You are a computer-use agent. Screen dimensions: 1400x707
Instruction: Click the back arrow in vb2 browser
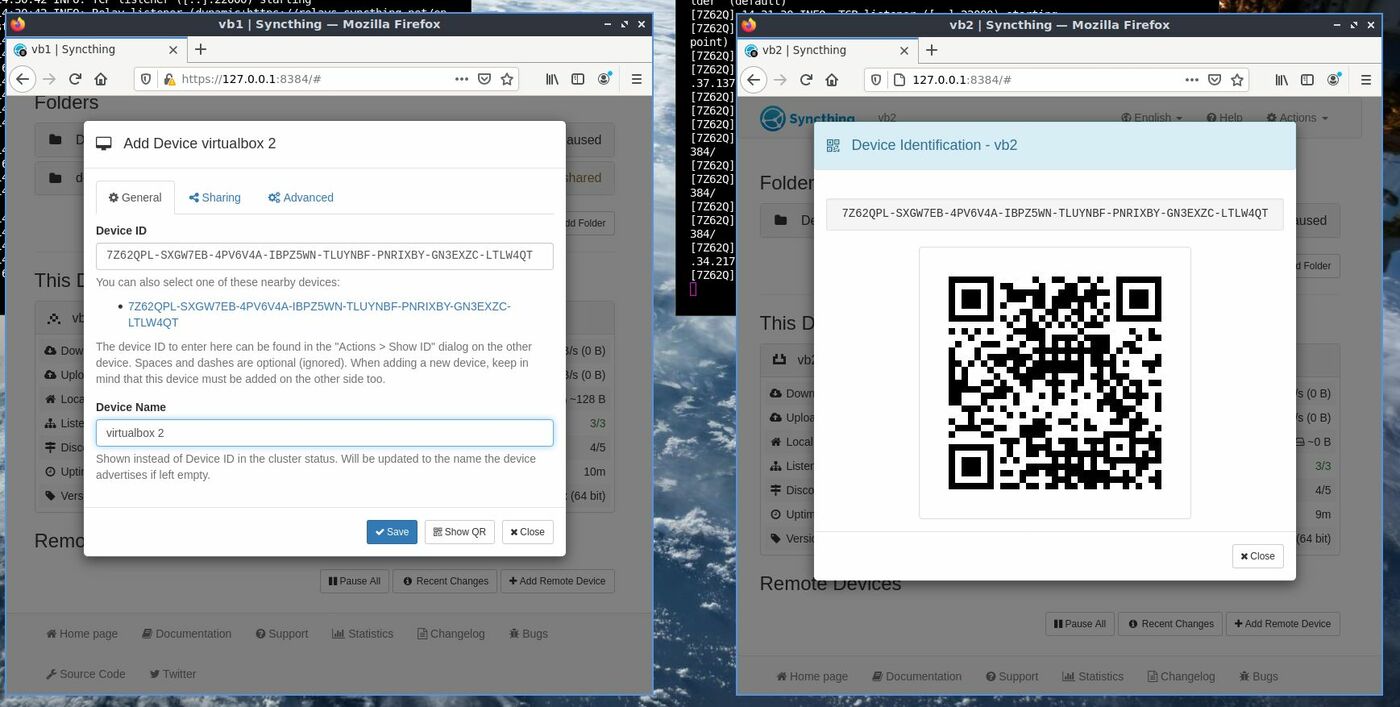pos(754,80)
